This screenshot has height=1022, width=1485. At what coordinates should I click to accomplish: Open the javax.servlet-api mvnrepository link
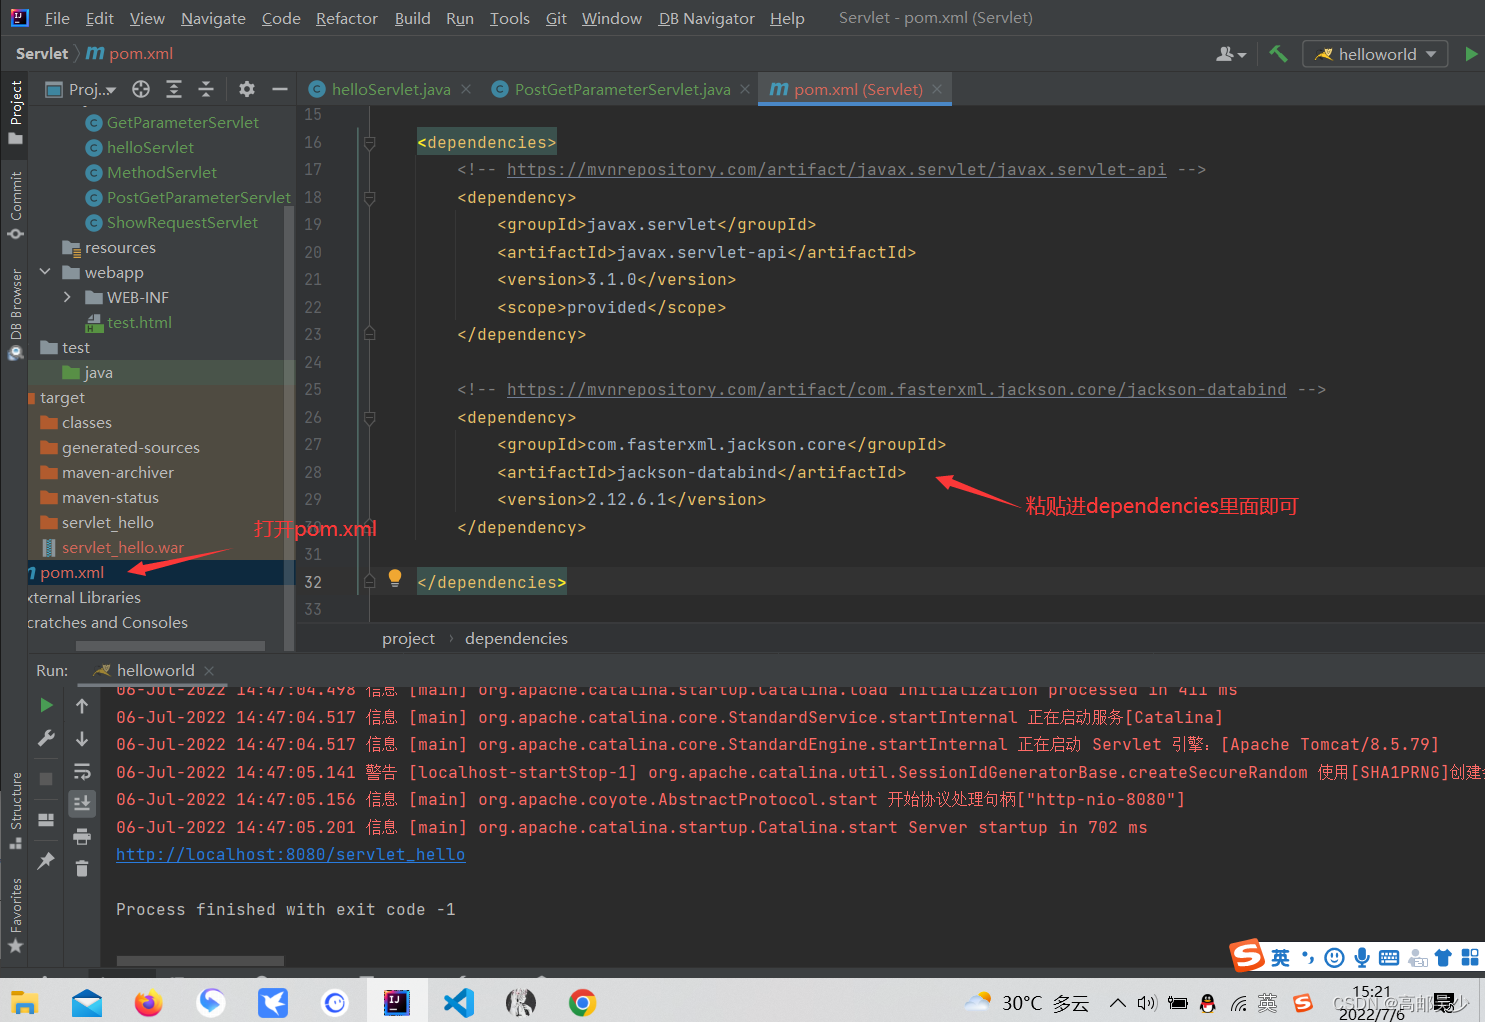pyautogui.click(x=836, y=169)
